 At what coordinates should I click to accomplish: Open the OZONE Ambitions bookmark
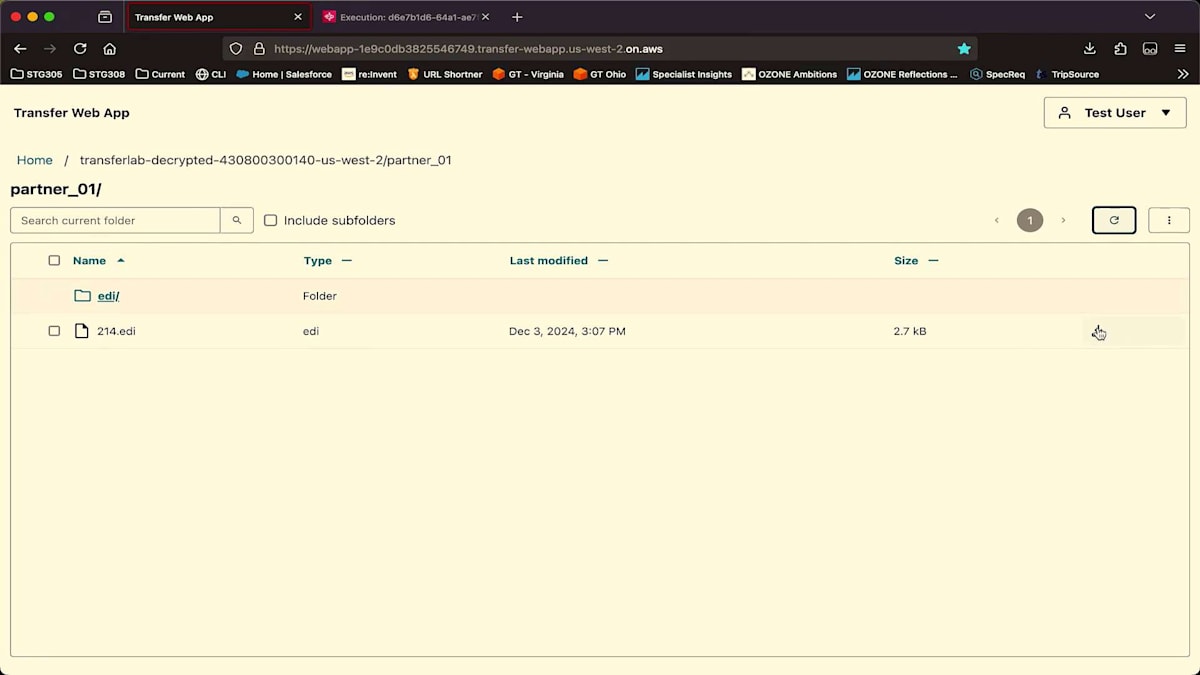tap(790, 74)
